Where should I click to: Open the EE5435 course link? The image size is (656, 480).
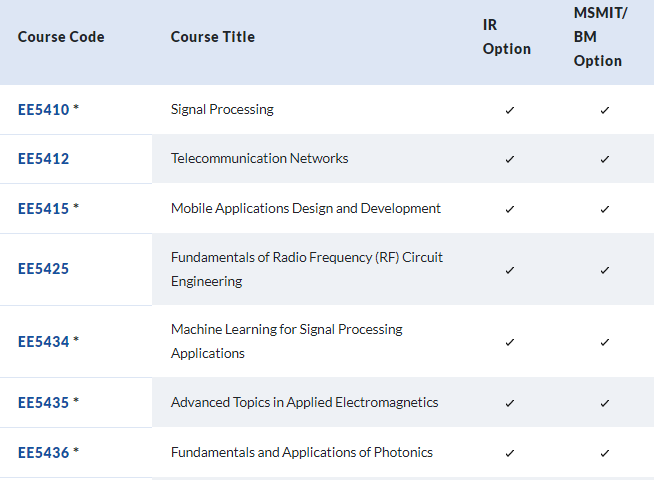pyautogui.click(x=44, y=403)
